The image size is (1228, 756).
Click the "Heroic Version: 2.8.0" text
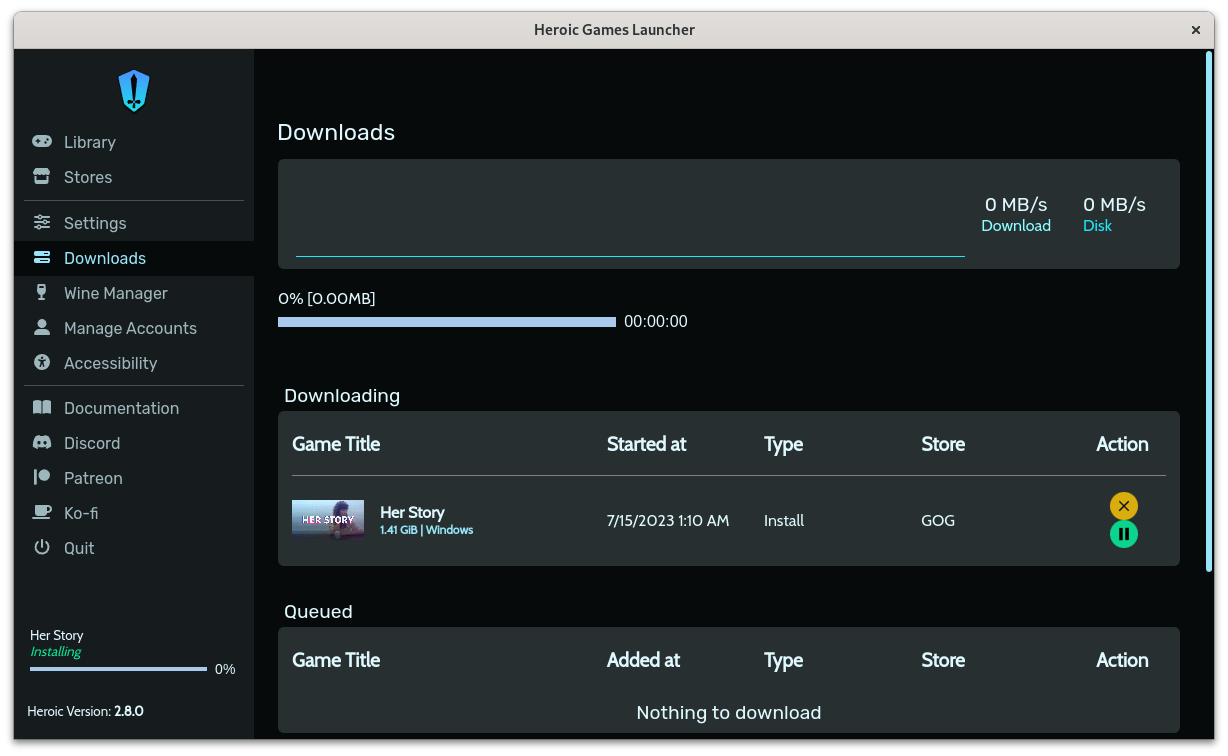pyautogui.click(x=86, y=711)
